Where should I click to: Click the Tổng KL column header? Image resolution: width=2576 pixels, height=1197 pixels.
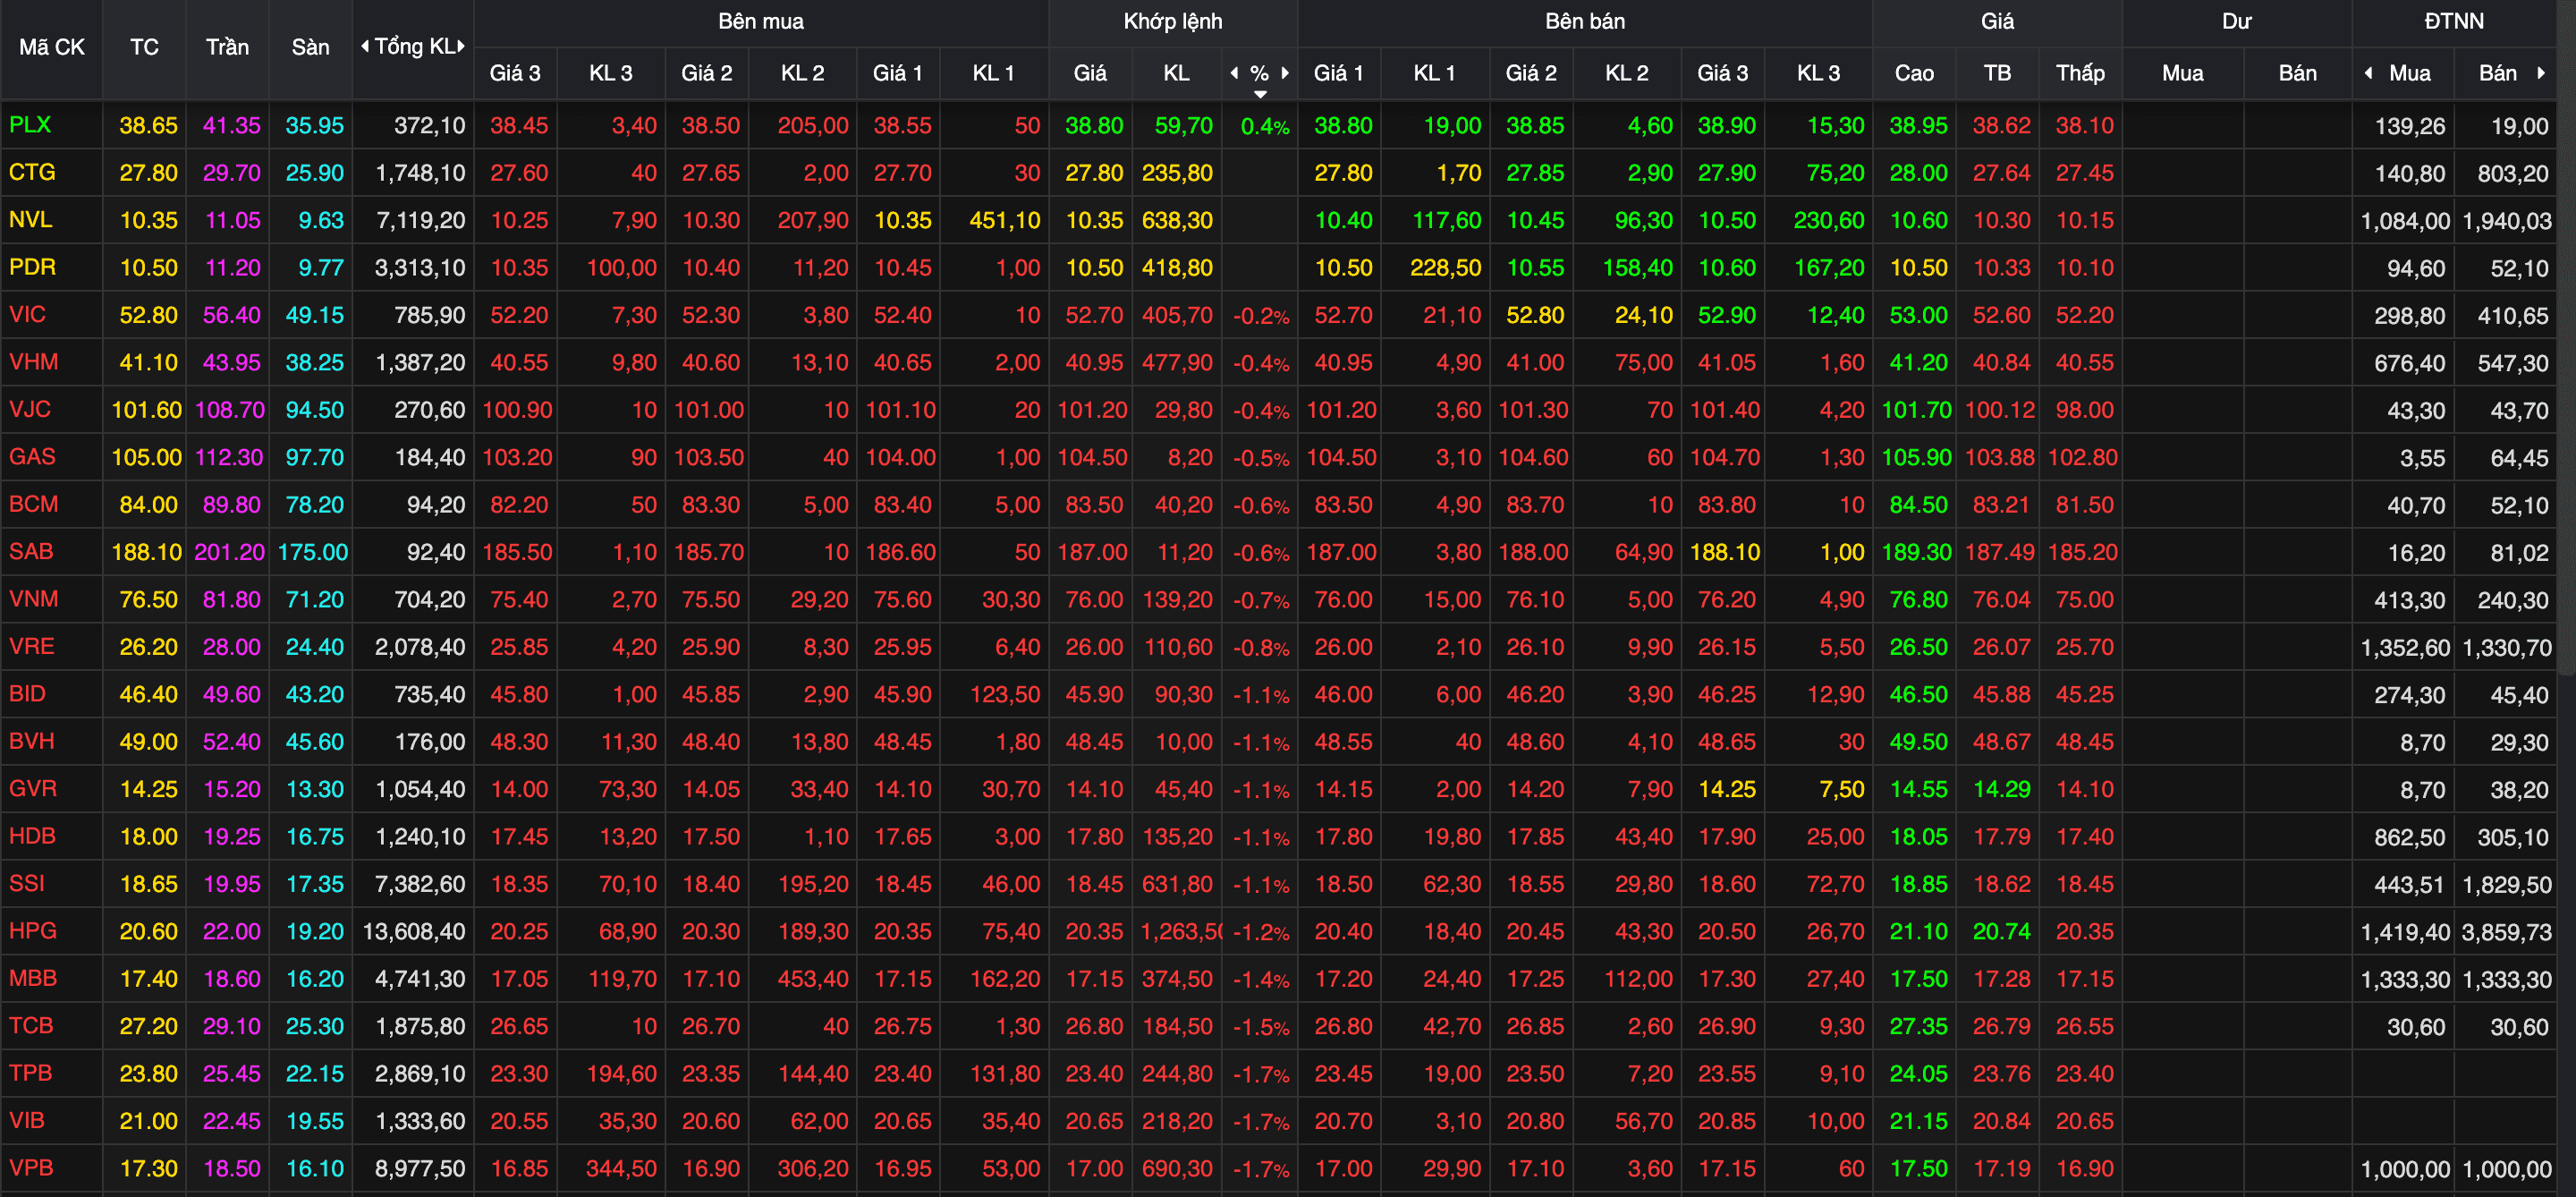pyautogui.click(x=414, y=46)
